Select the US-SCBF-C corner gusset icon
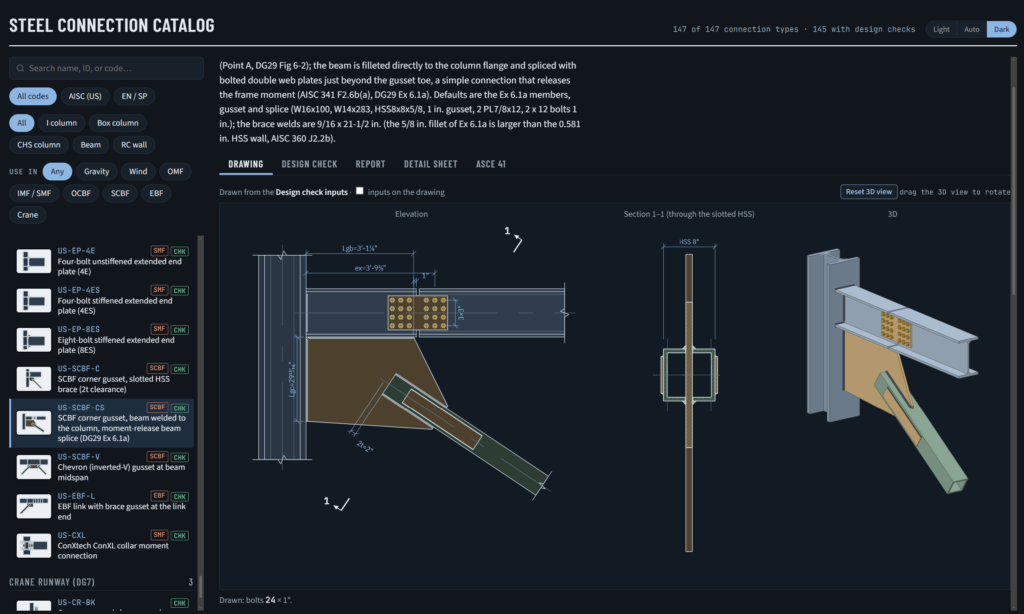1024x614 pixels. tap(33, 379)
